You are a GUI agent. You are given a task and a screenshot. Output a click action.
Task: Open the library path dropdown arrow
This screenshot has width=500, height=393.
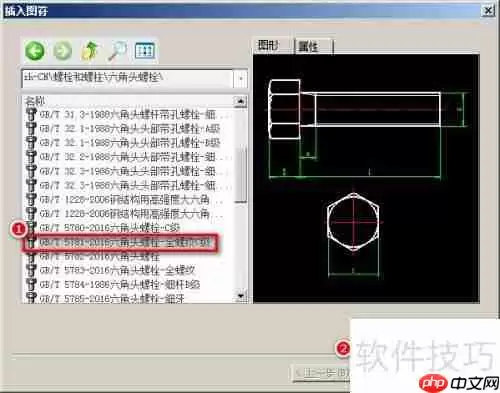pyautogui.click(x=240, y=79)
